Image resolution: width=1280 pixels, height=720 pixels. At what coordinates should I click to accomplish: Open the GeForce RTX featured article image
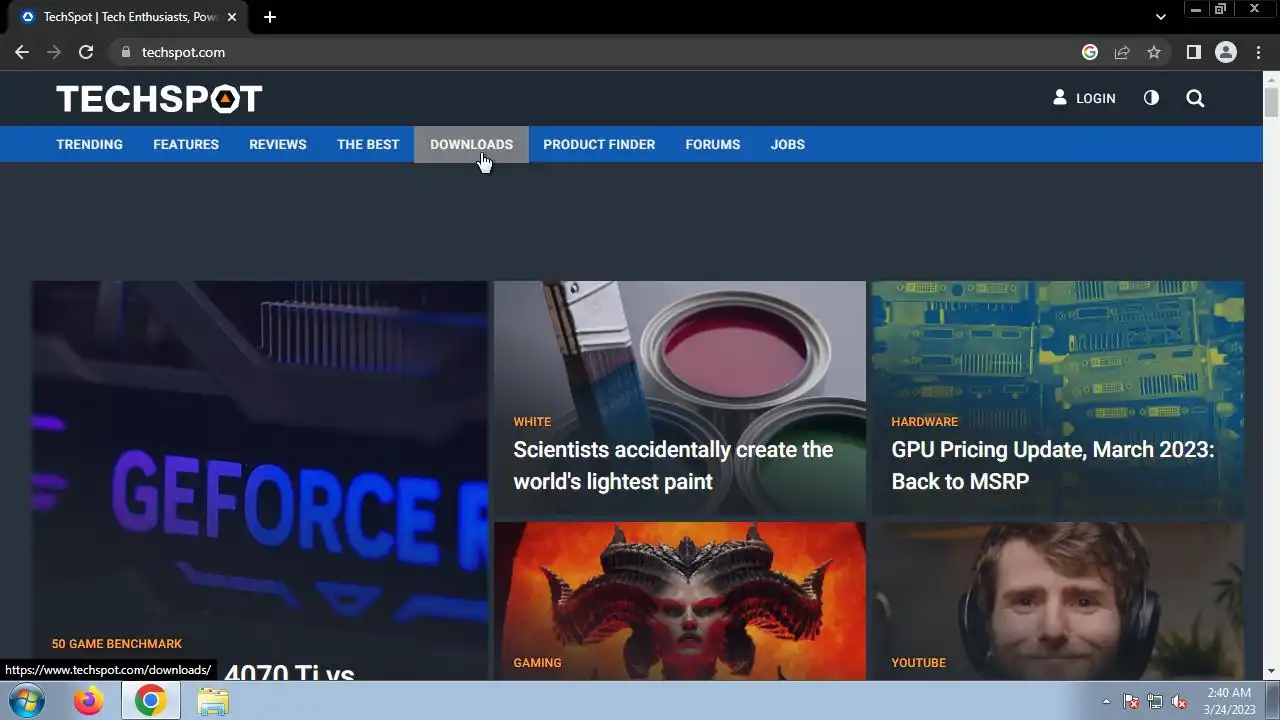[260, 480]
